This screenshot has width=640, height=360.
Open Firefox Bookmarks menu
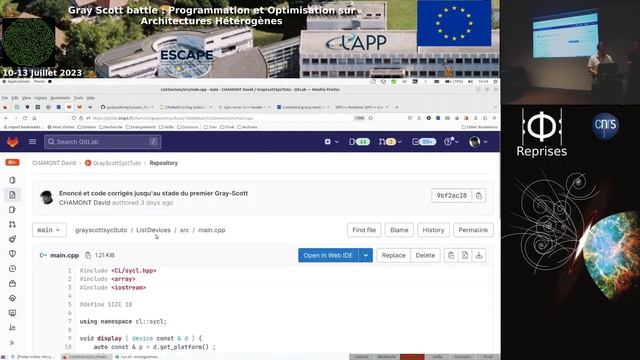(60, 98)
